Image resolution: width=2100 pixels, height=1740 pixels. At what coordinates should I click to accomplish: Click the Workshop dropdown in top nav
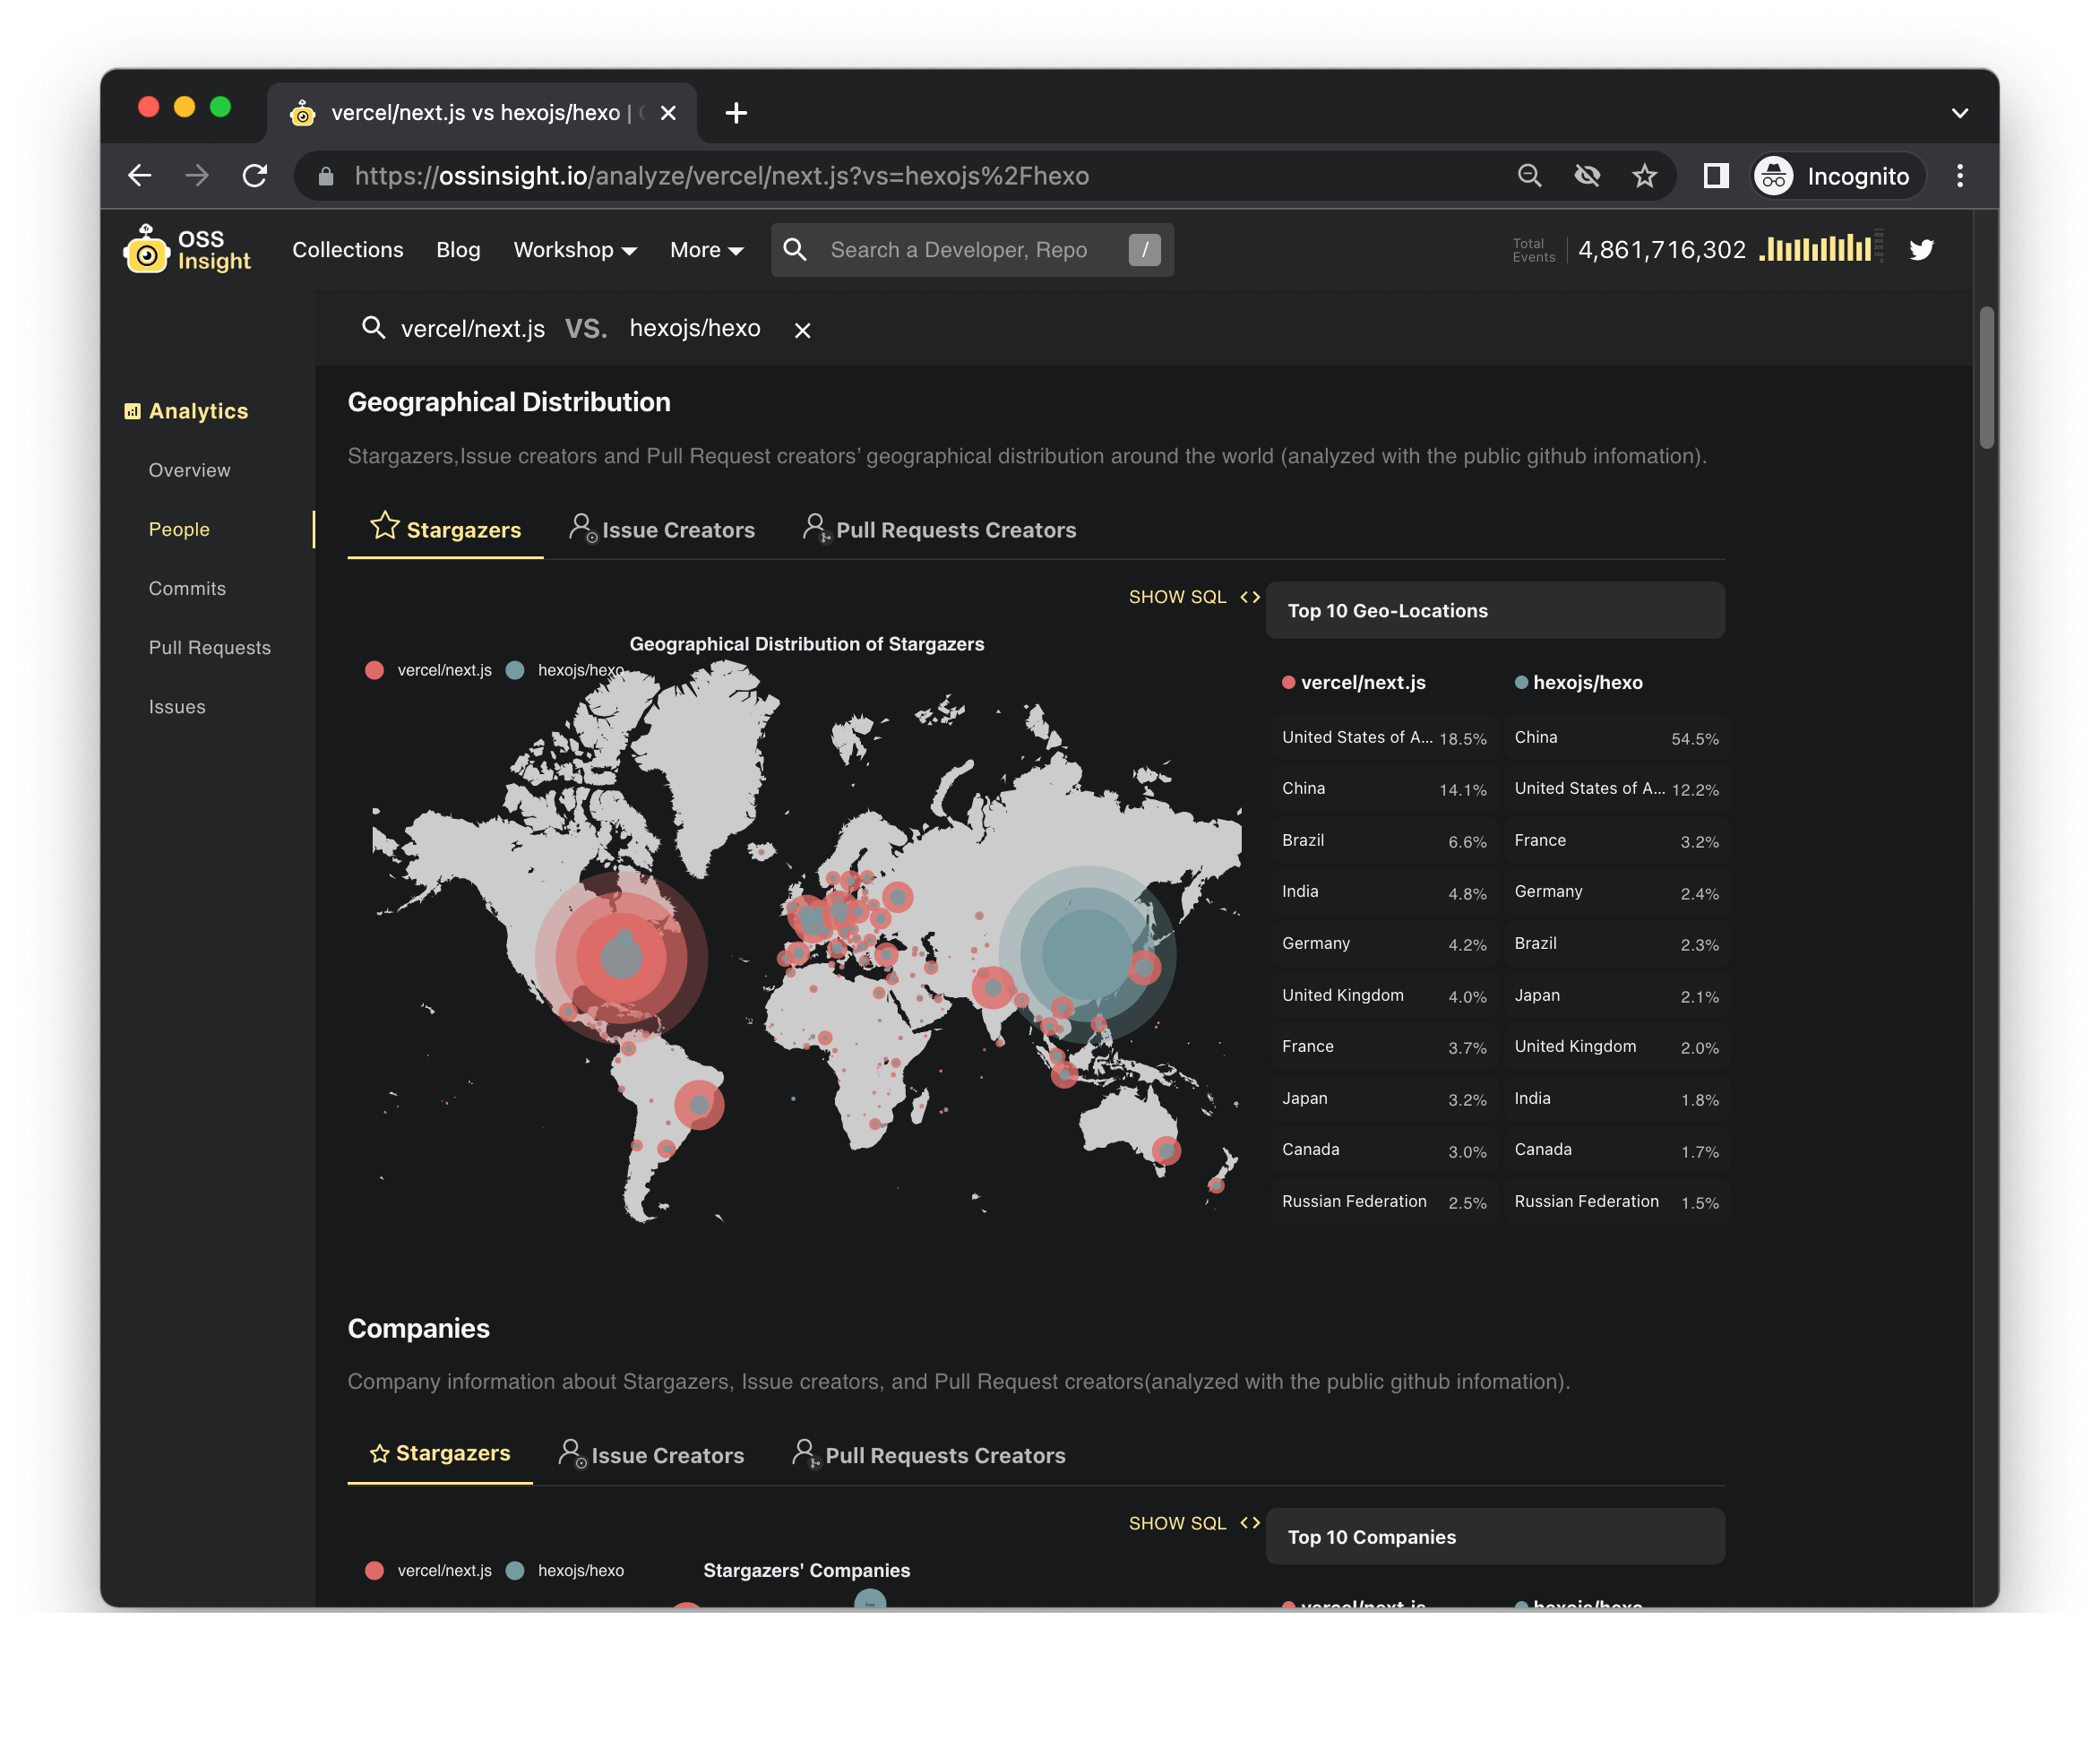coord(572,249)
